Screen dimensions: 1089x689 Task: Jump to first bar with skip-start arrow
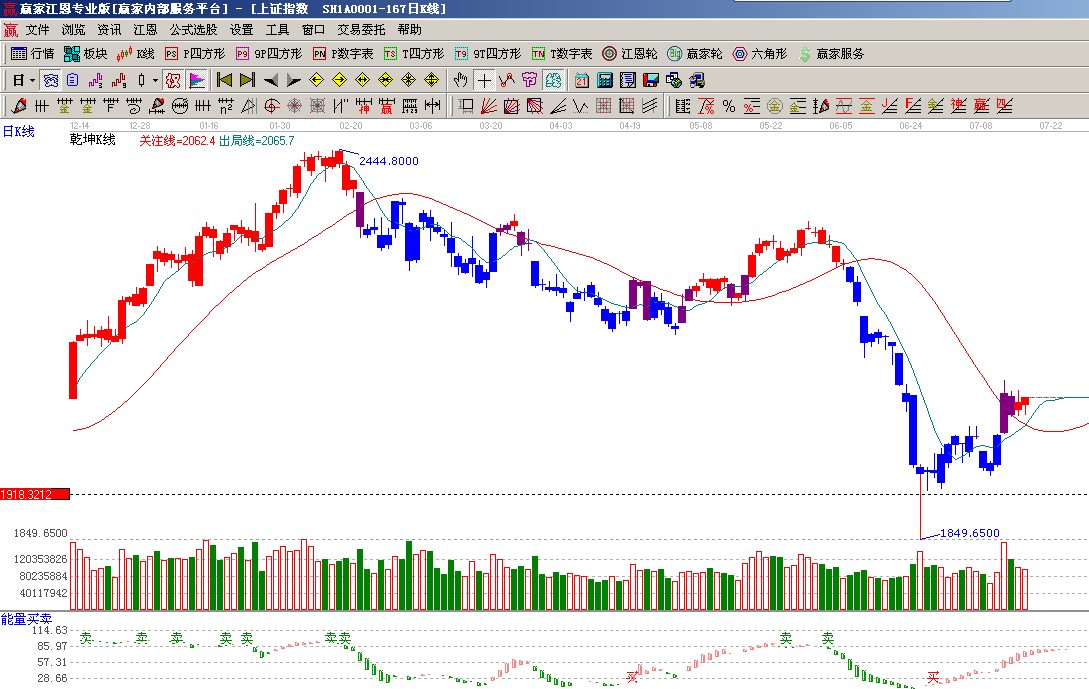[x=225, y=80]
